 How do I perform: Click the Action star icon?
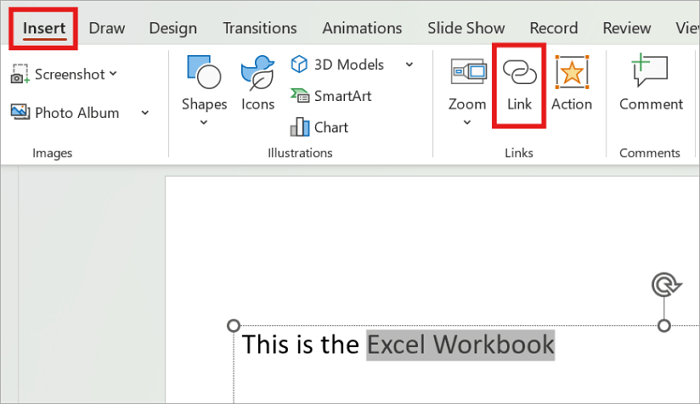[x=572, y=72]
